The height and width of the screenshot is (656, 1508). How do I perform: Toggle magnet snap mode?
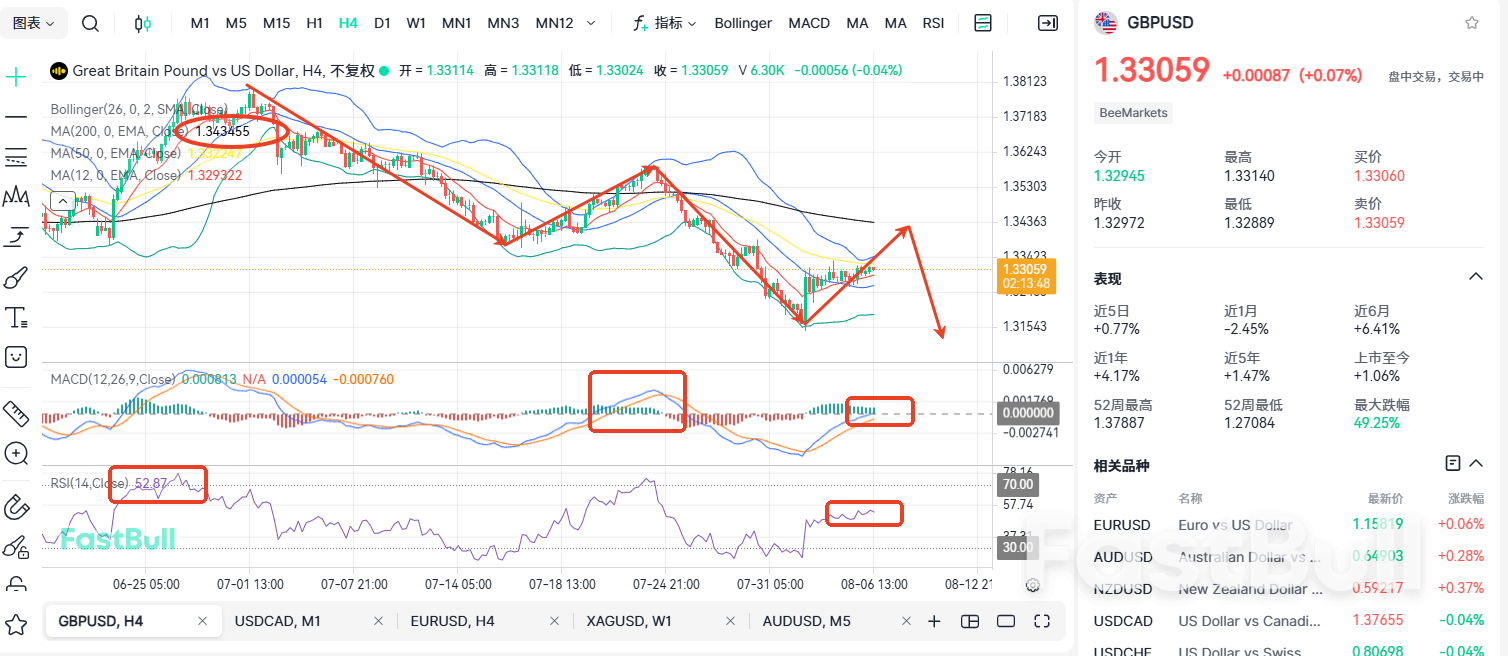[x=16, y=507]
